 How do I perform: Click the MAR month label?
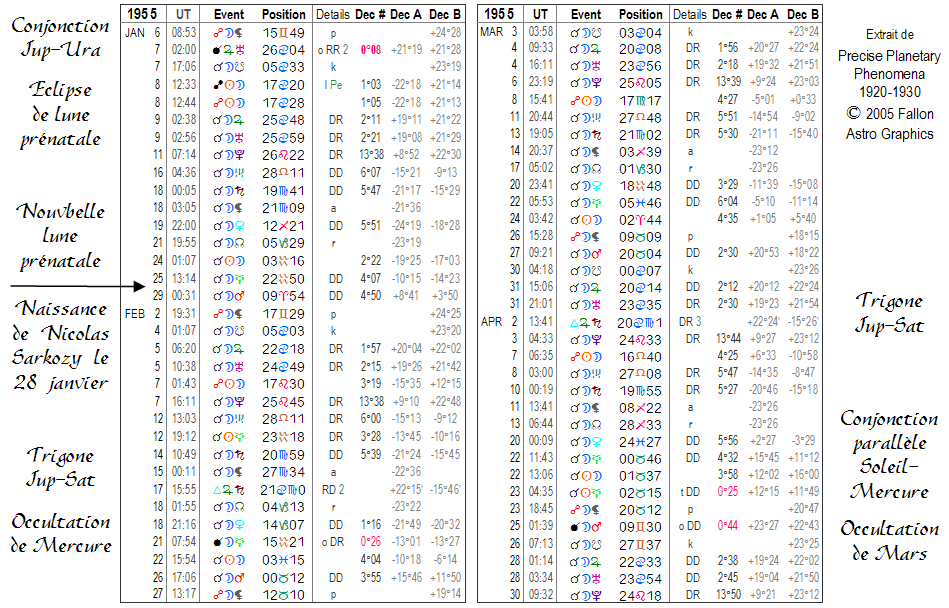[491, 31]
